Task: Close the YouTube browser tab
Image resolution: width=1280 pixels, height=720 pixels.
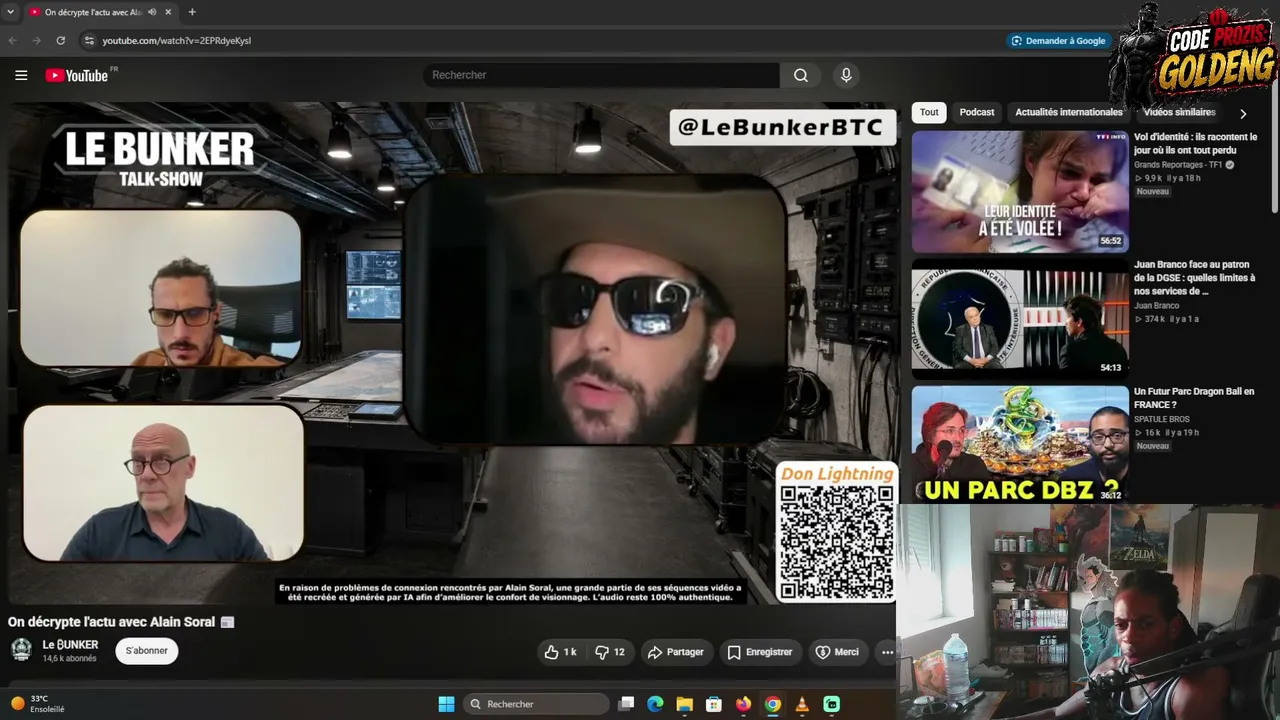Action: (x=166, y=12)
